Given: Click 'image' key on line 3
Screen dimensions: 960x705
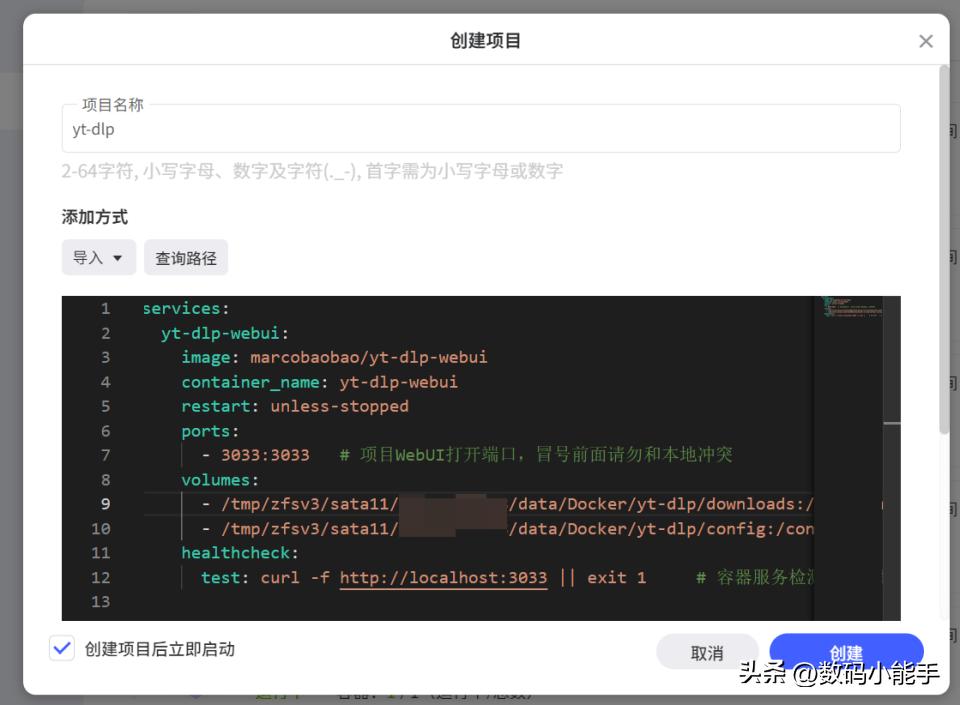Looking at the screenshot, I should 206,357.
